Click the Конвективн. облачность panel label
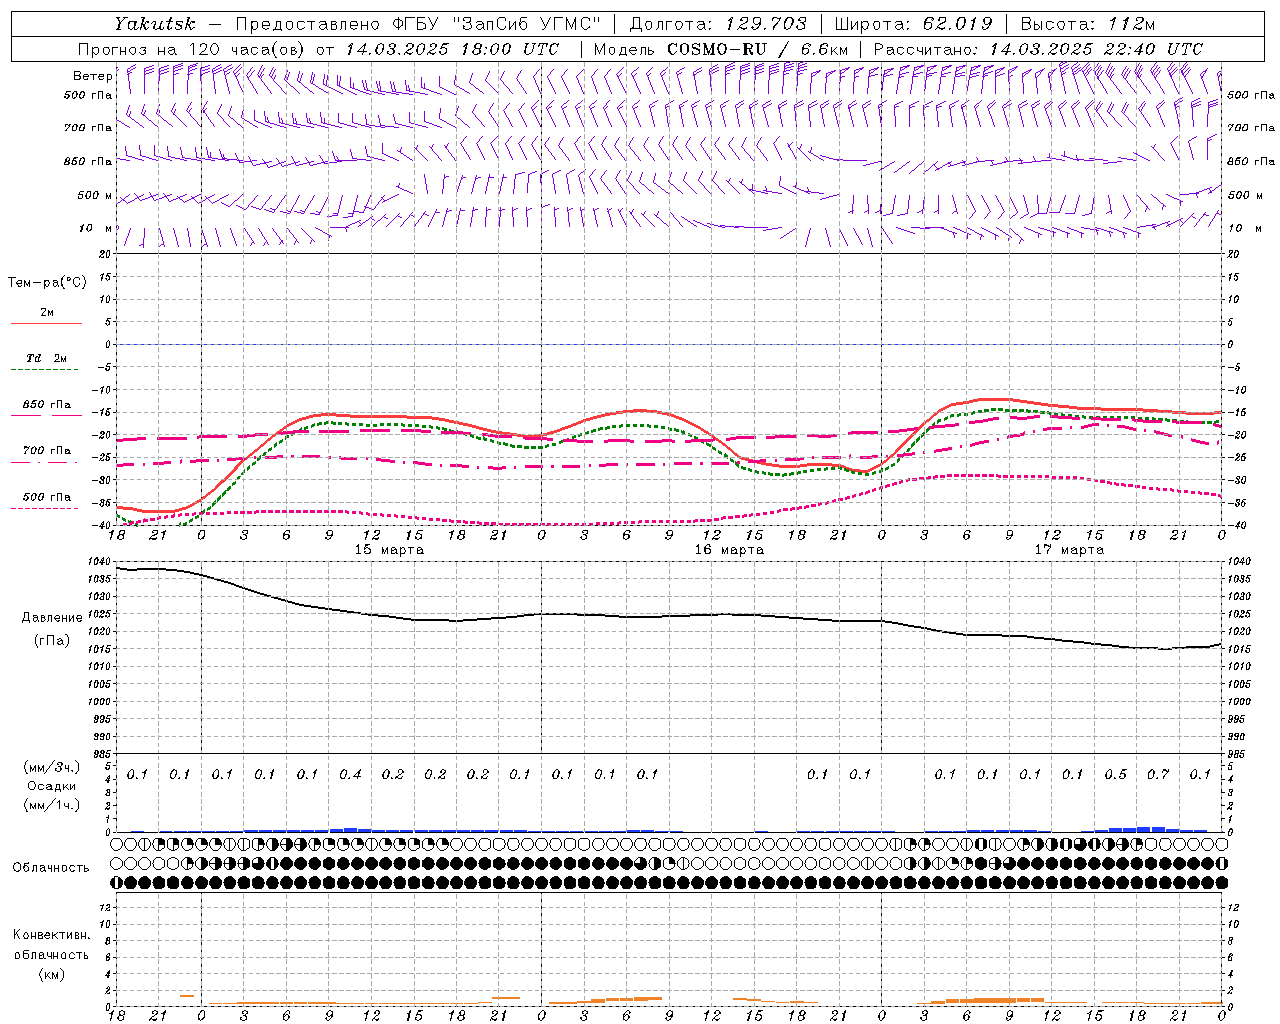This screenshot has width=1280, height=1024. click(51, 945)
